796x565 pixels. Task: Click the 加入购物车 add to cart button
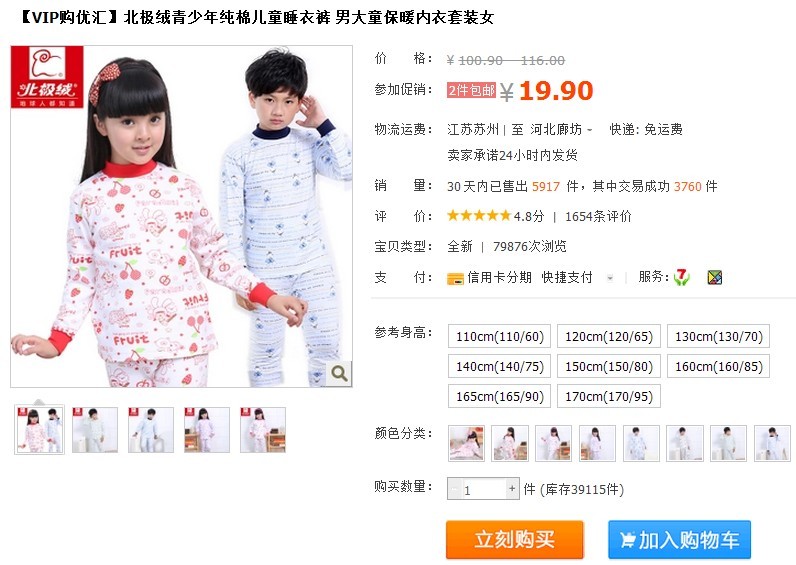[679, 539]
